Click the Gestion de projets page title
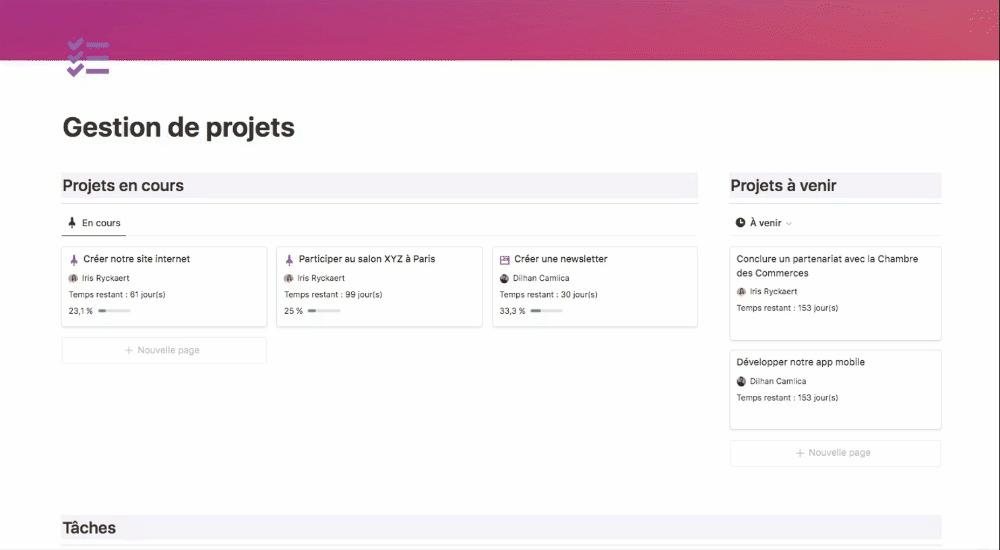This screenshot has height=550, width=1000. pyautogui.click(x=178, y=128)
